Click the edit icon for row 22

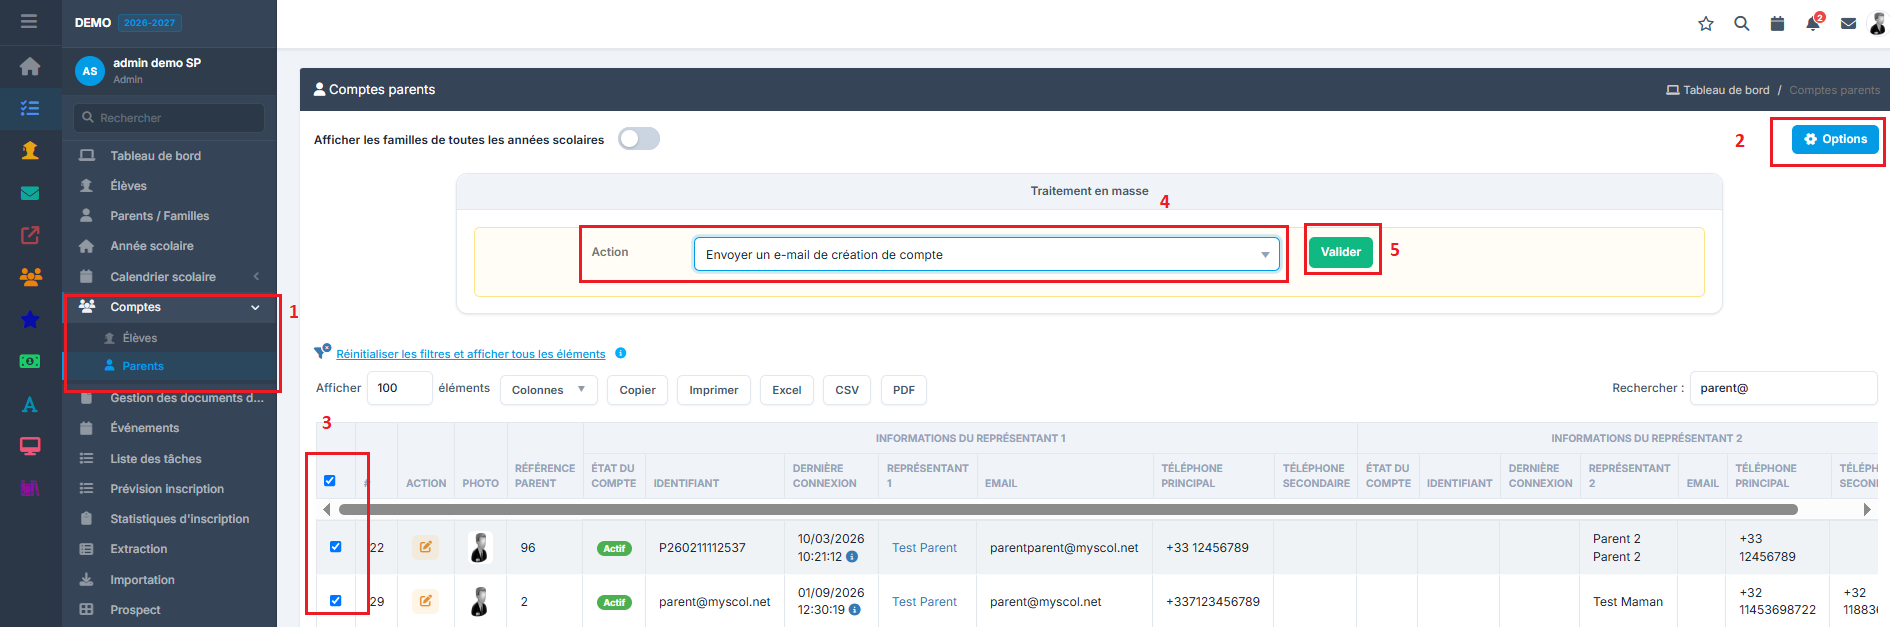[x=425, y=547]
